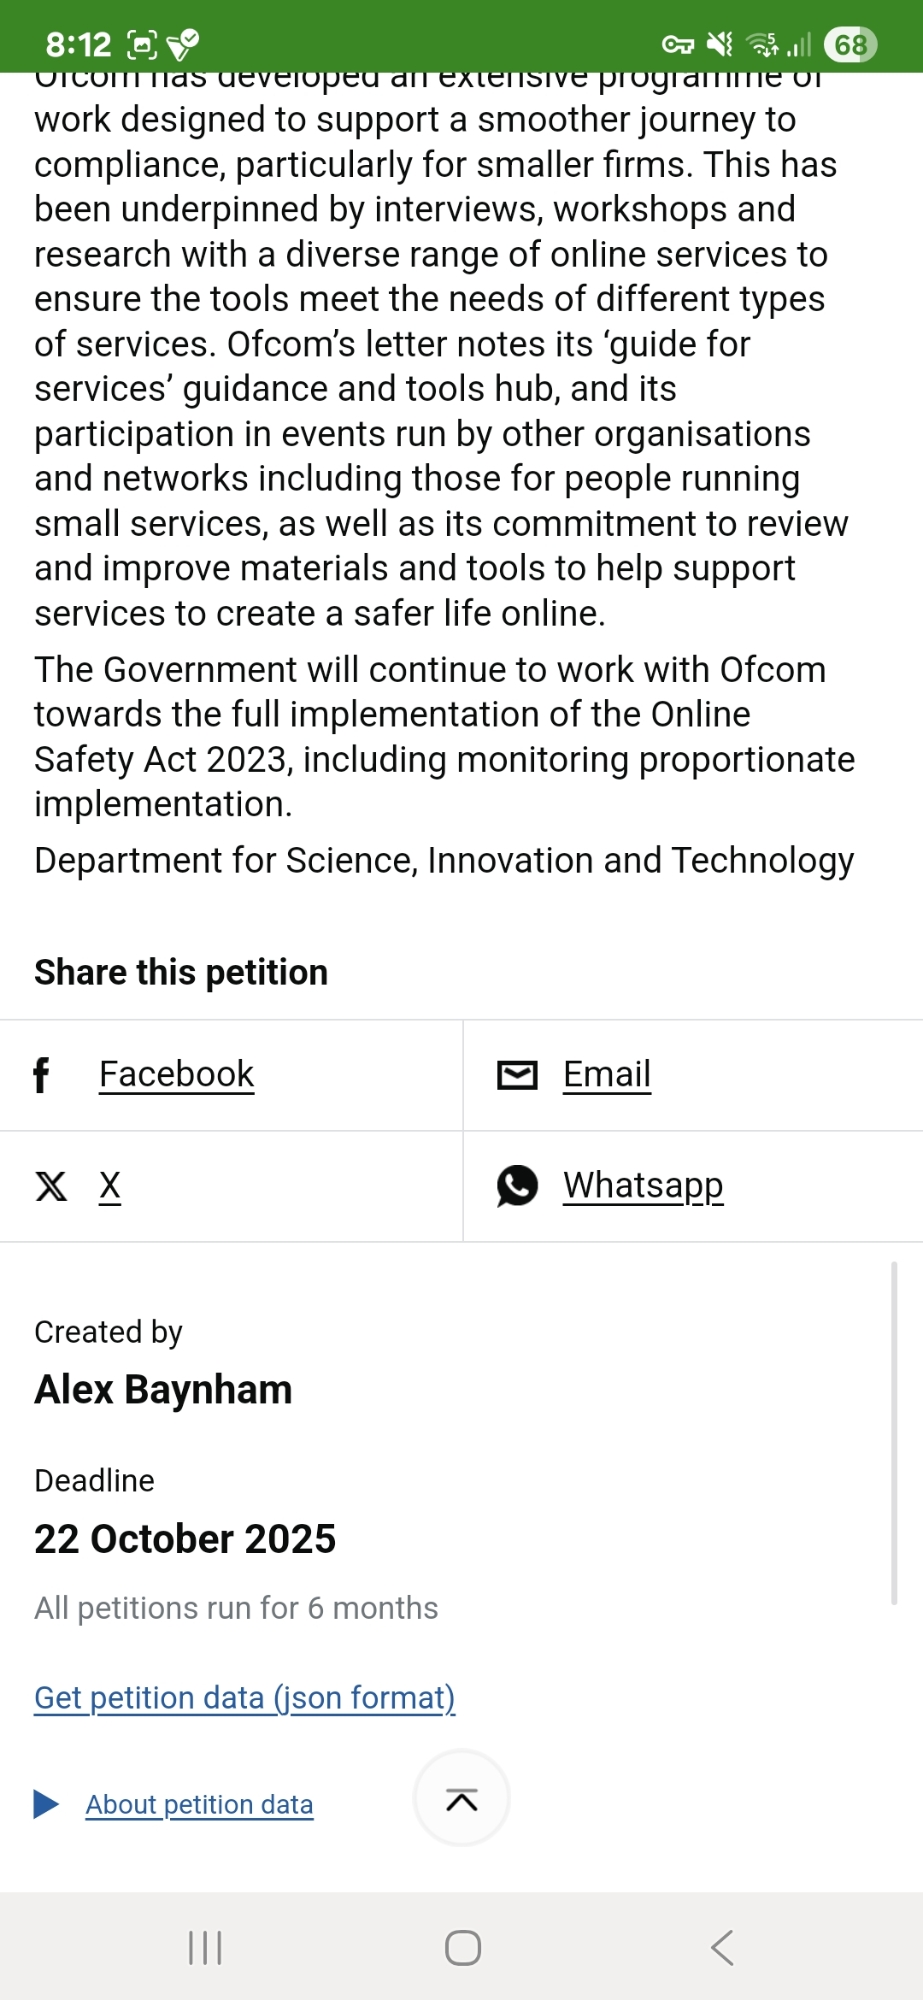Open Get petition data json link
923x2000 pixels.
tap(244, 1697)
